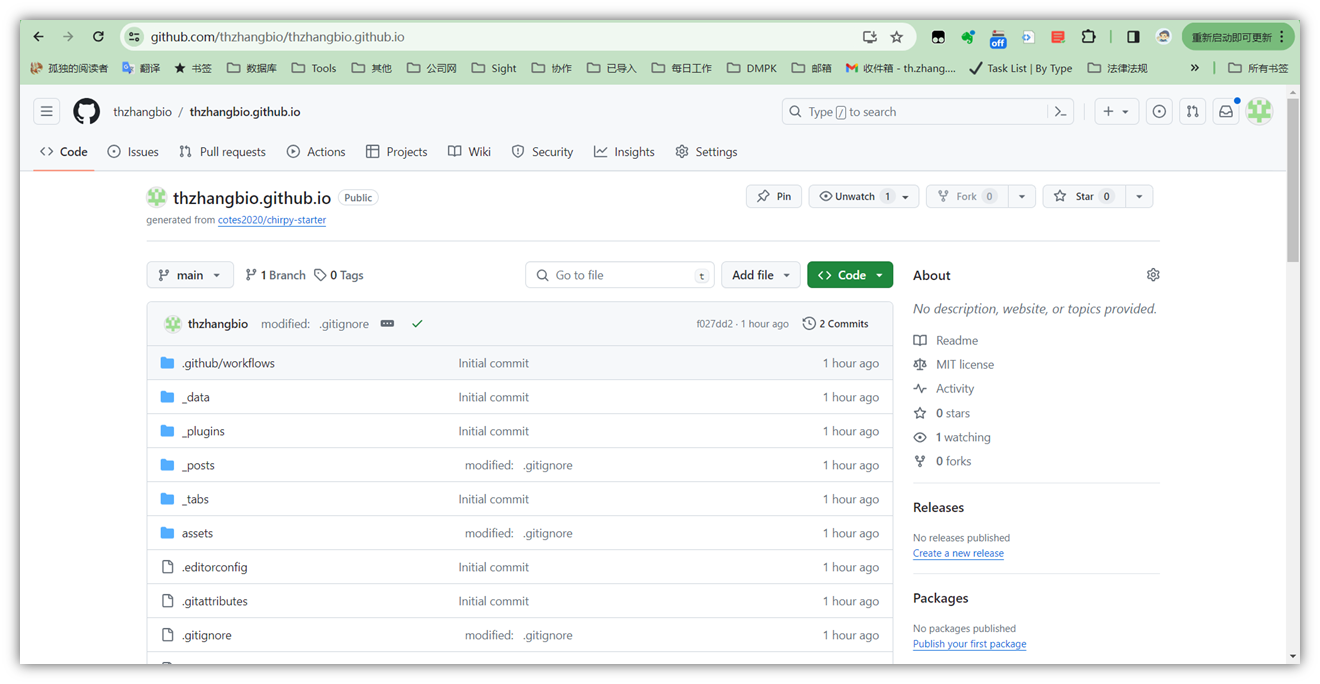1320x684 pixels.
Task: Open the 1 Branch link
Action: (x=275, y=275)
